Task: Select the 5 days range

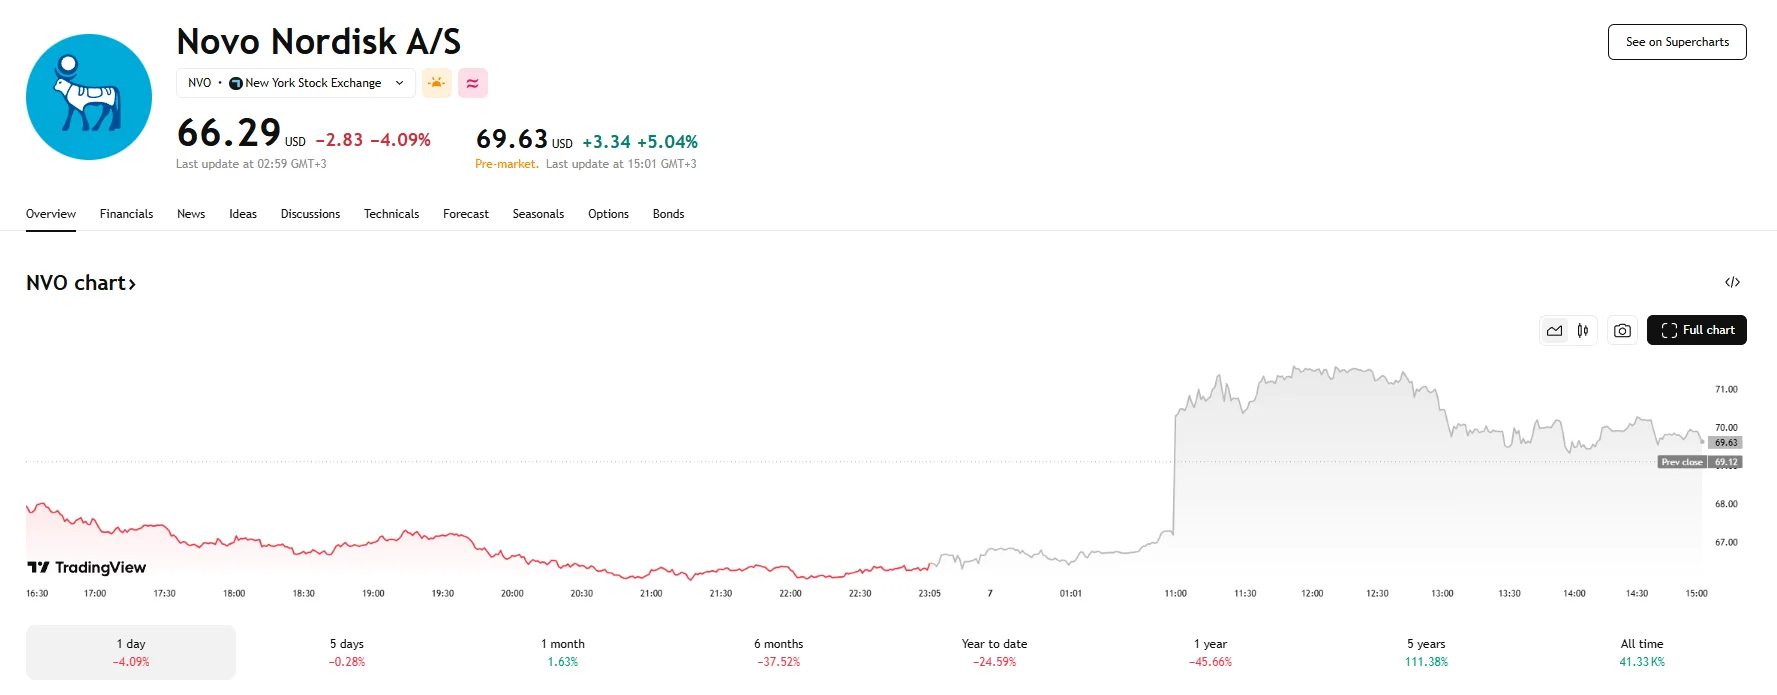Action: click(x=347, y=652)
